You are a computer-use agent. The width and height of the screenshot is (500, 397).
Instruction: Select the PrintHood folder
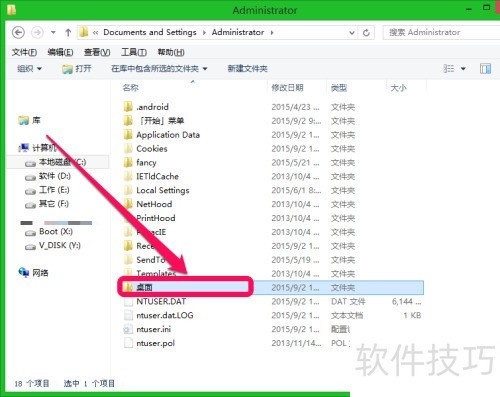tap(156, 218)
